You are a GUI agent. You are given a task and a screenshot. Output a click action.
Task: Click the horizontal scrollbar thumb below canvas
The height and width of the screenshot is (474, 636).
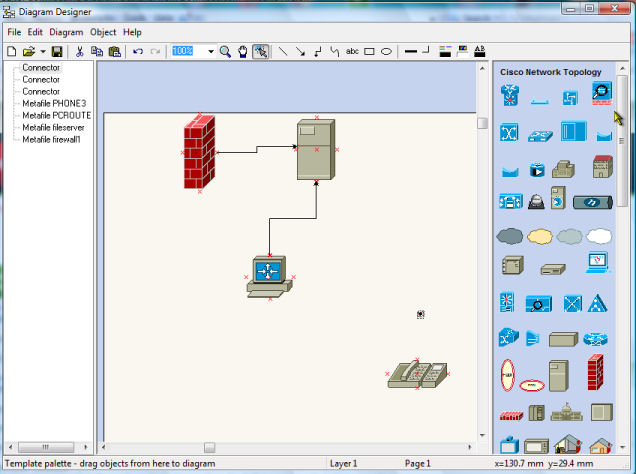[x=209, y=447]
